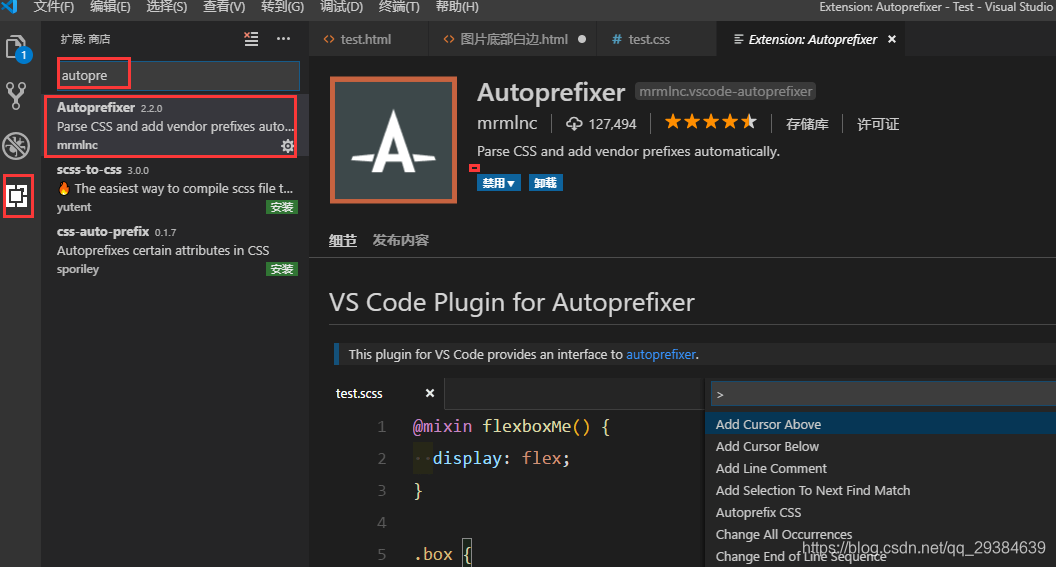Open the 文件(F) menu

(54, 7)
